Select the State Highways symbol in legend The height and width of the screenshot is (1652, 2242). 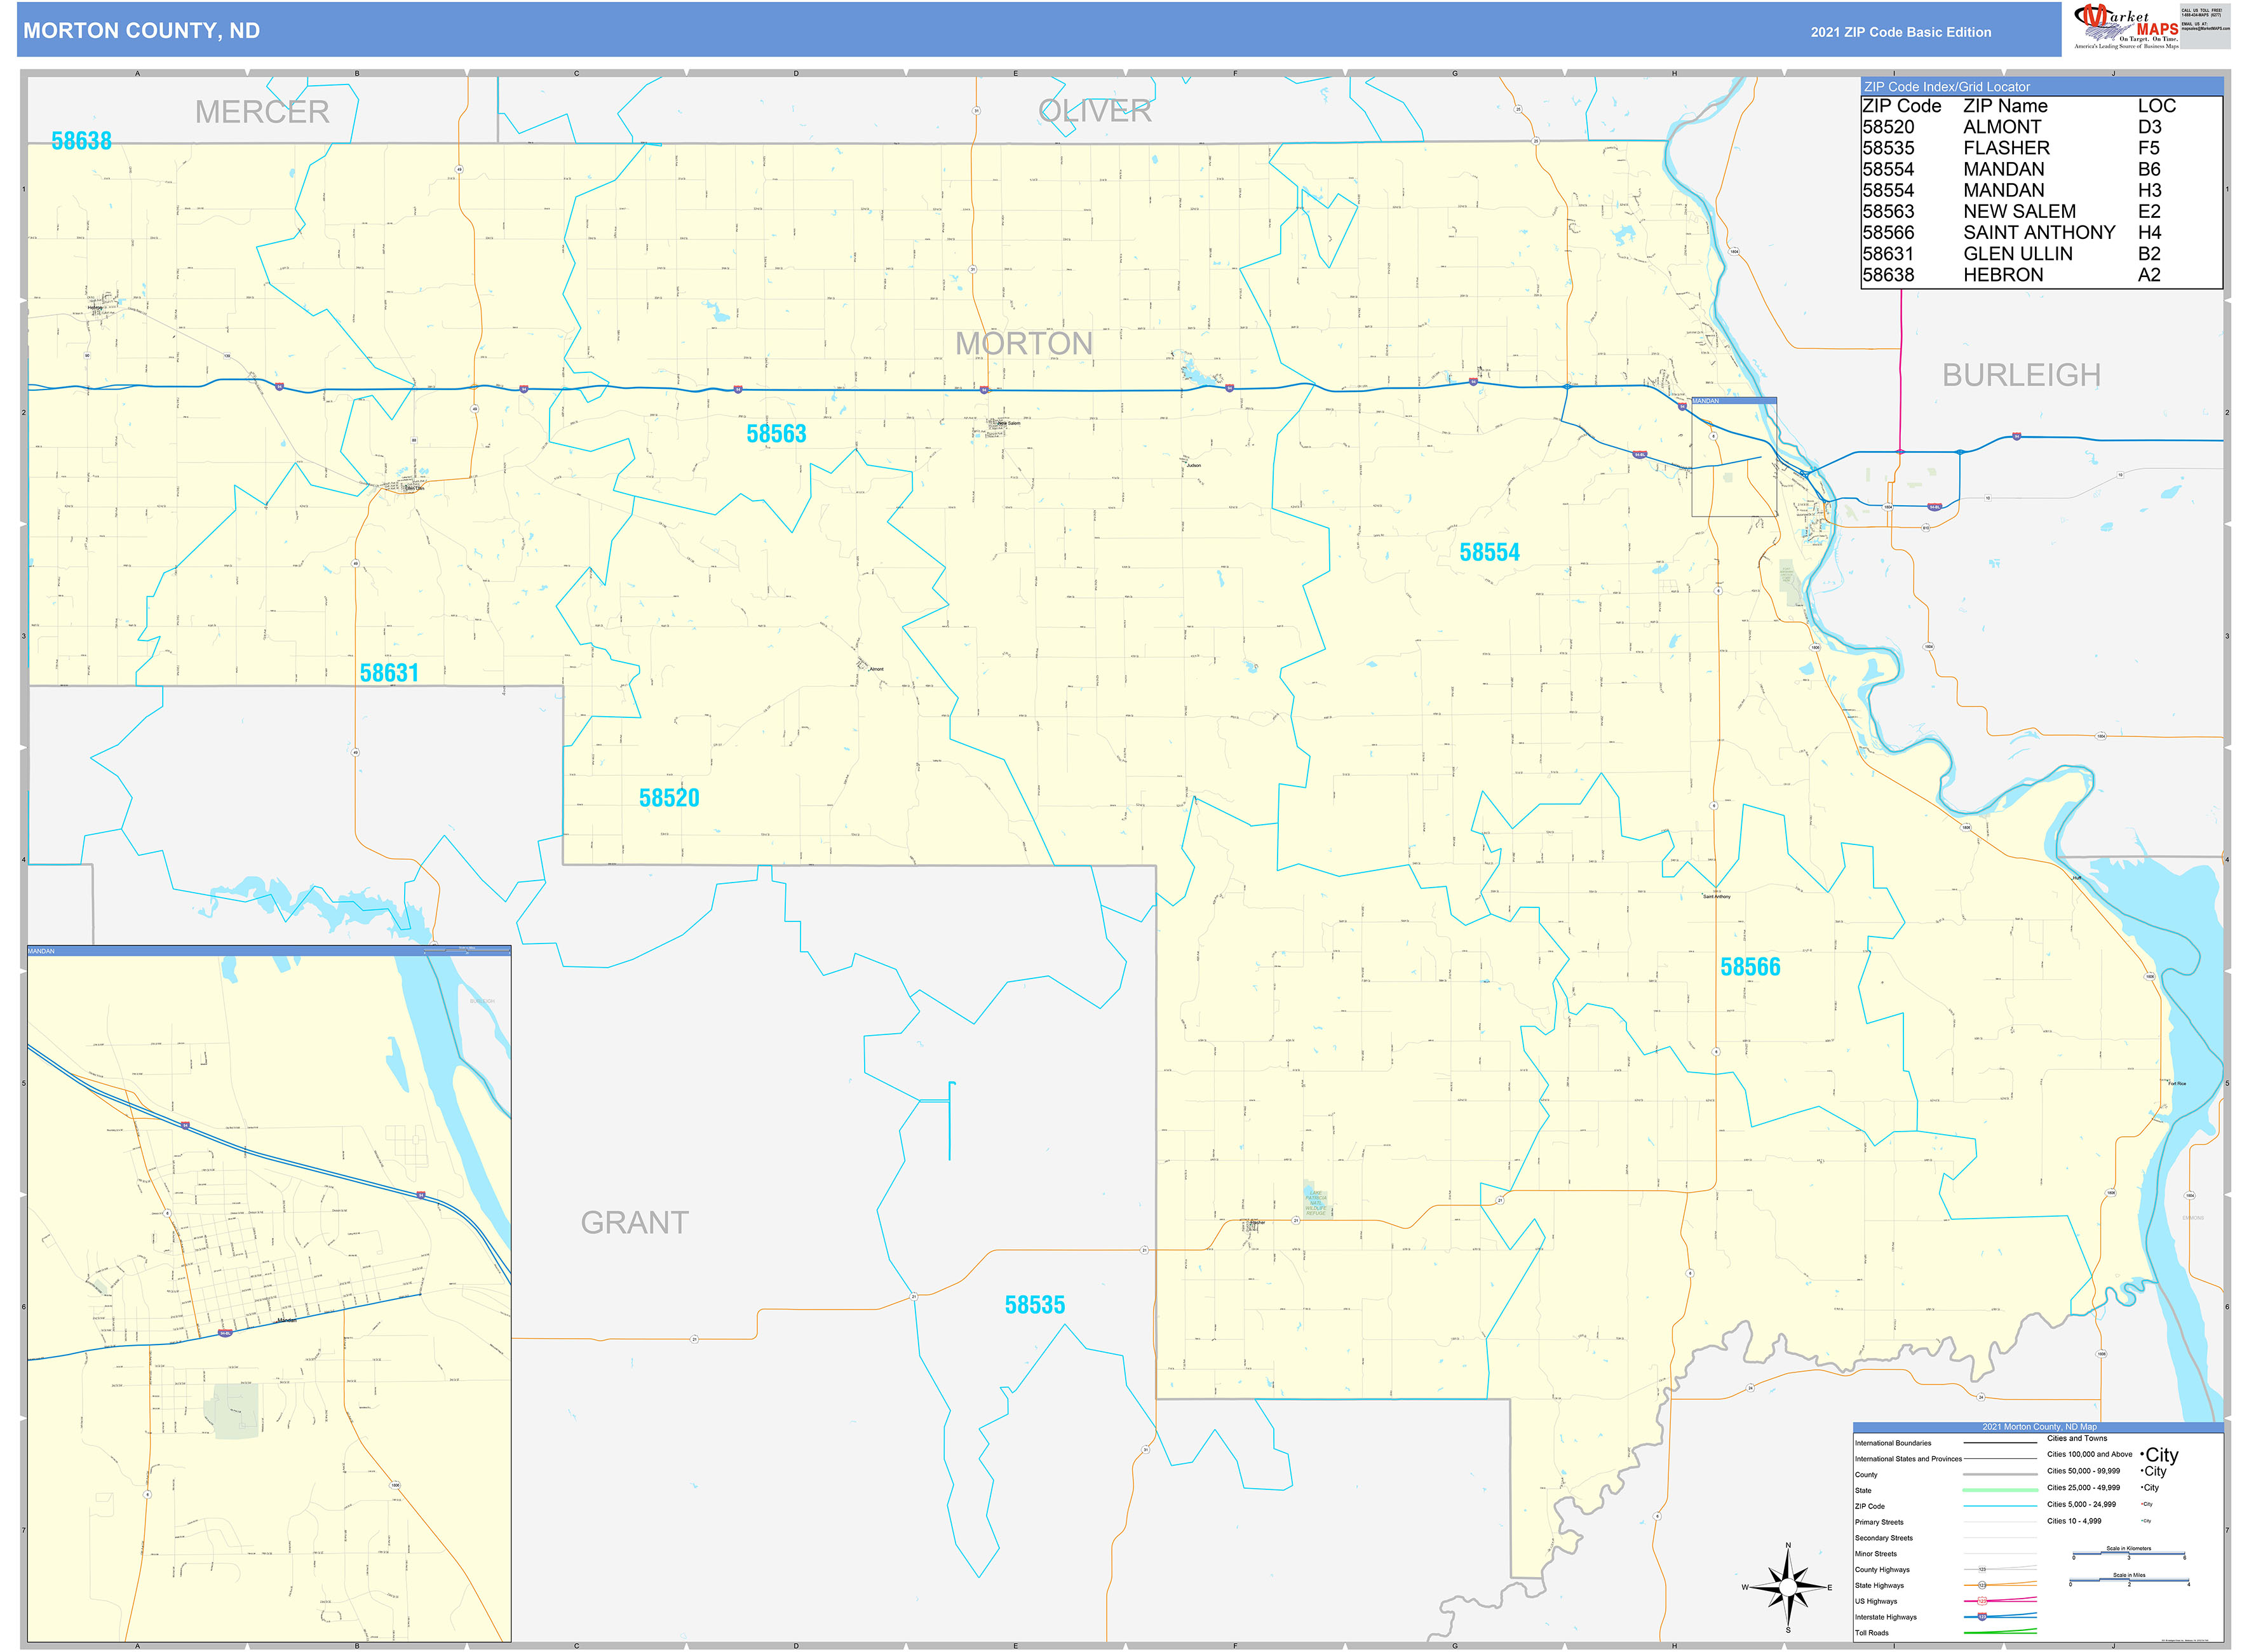click(1982, 1585)
